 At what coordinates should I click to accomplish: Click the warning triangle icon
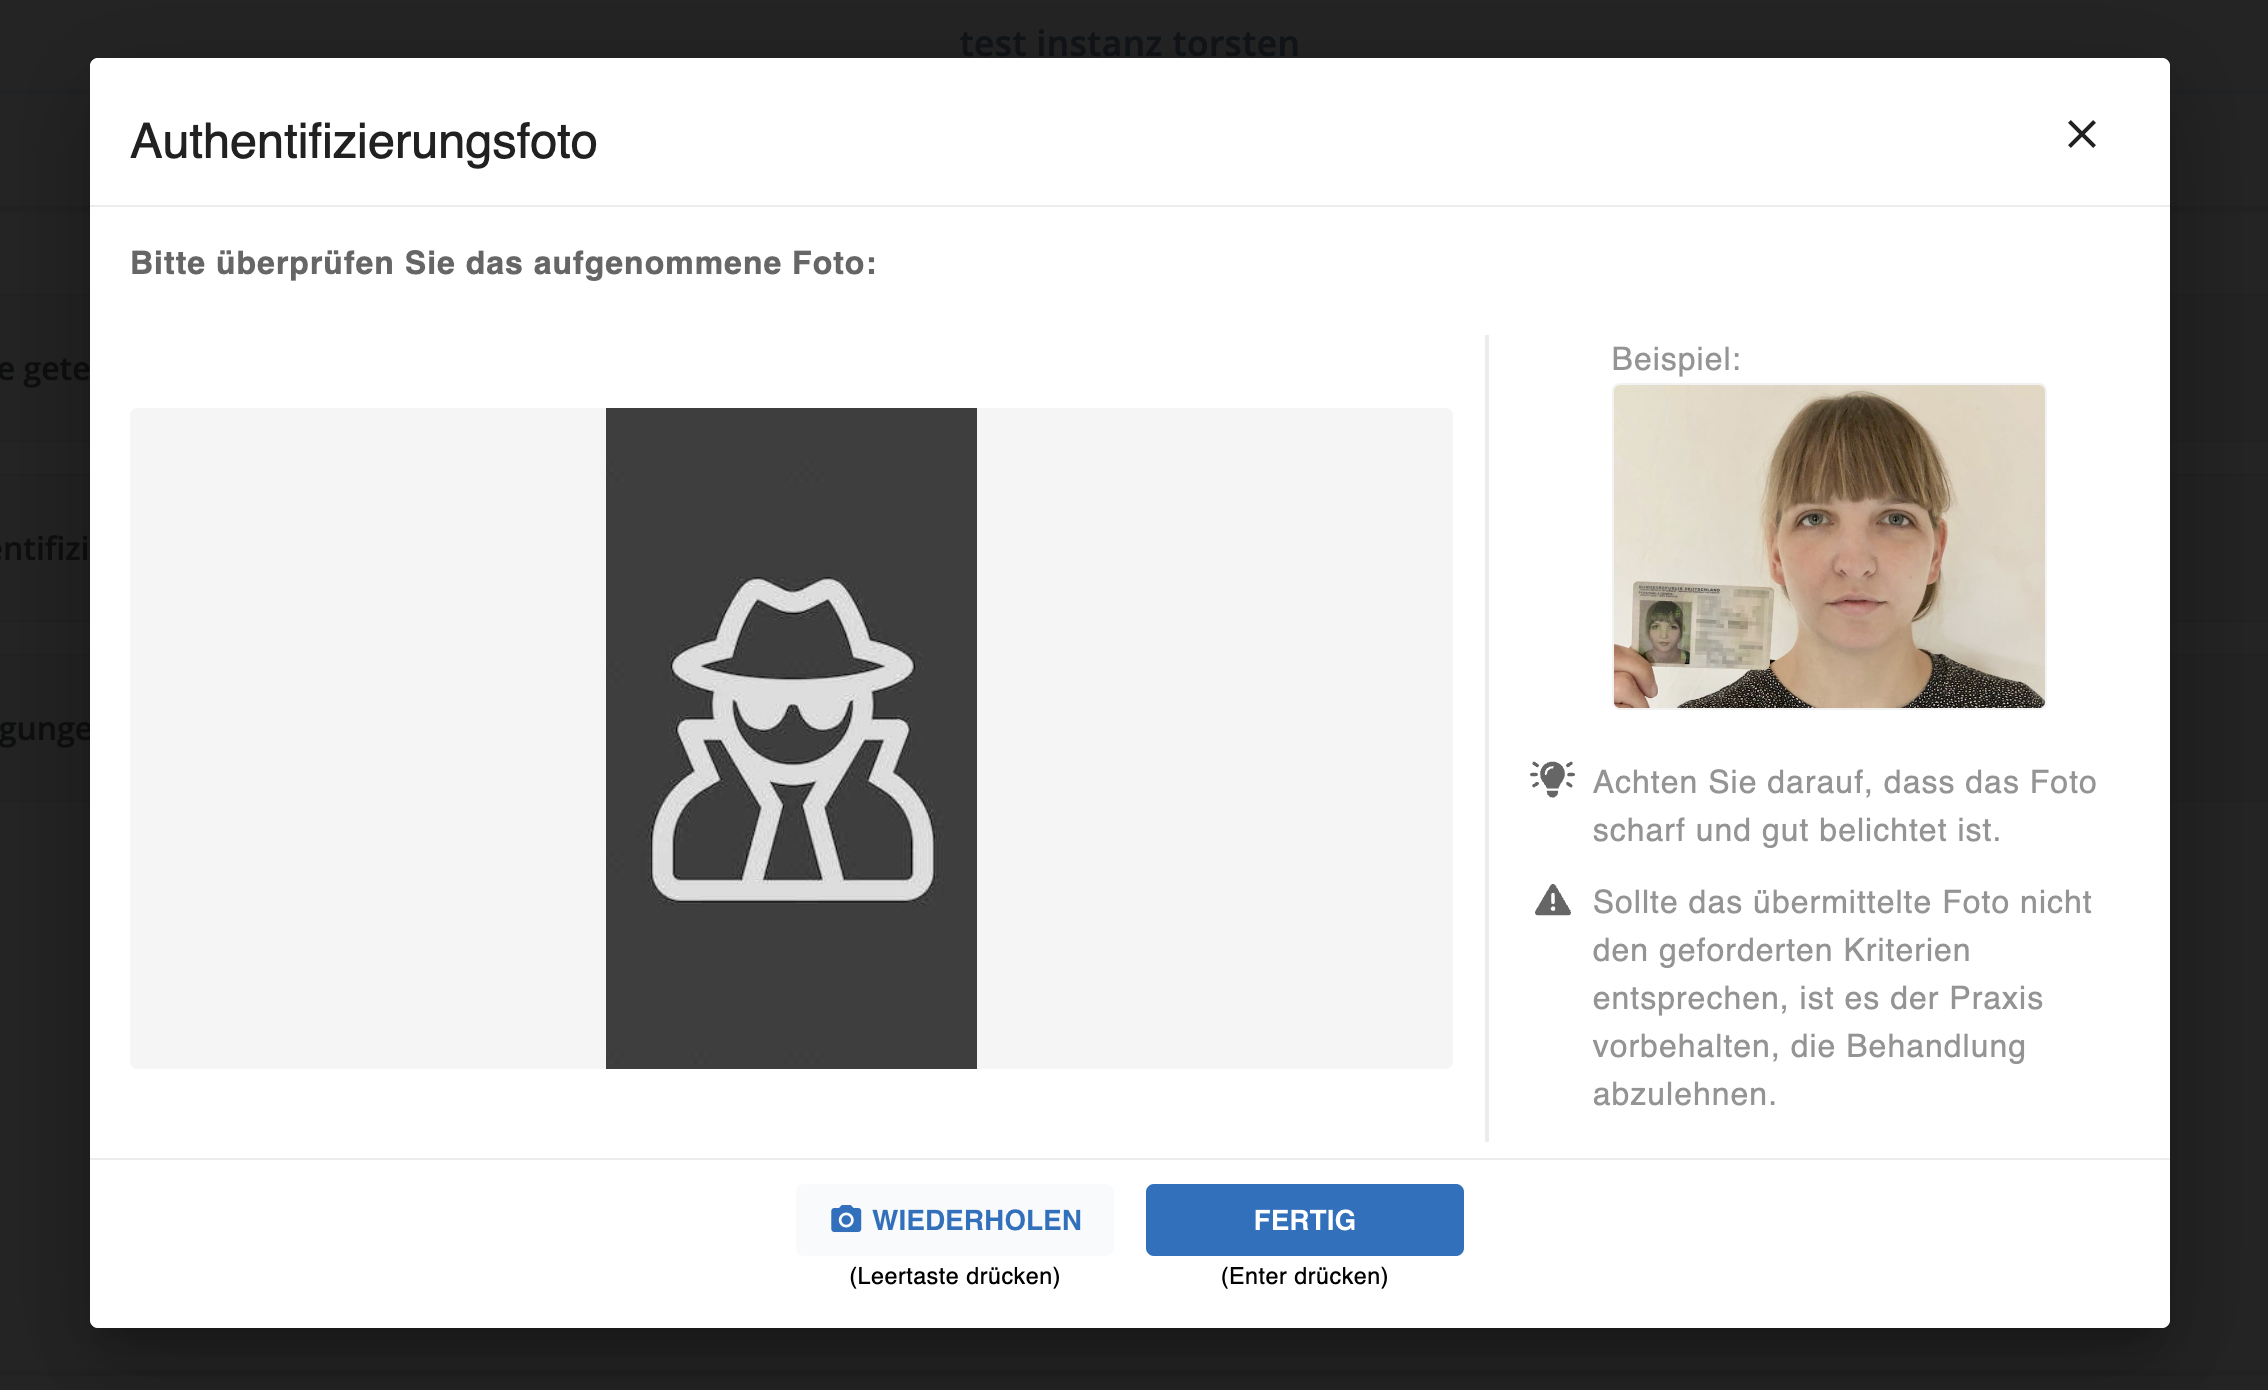tap(1552, 900)
